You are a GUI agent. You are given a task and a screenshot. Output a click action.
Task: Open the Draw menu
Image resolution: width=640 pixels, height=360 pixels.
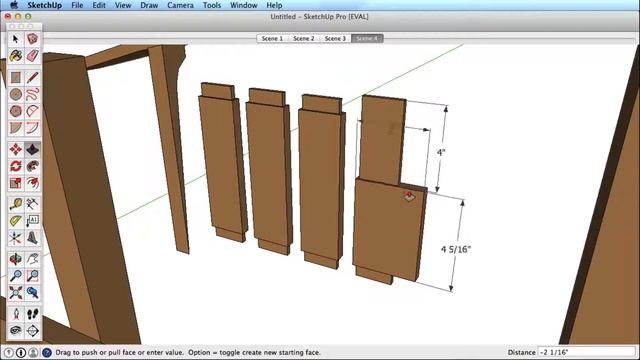[149, 5]
